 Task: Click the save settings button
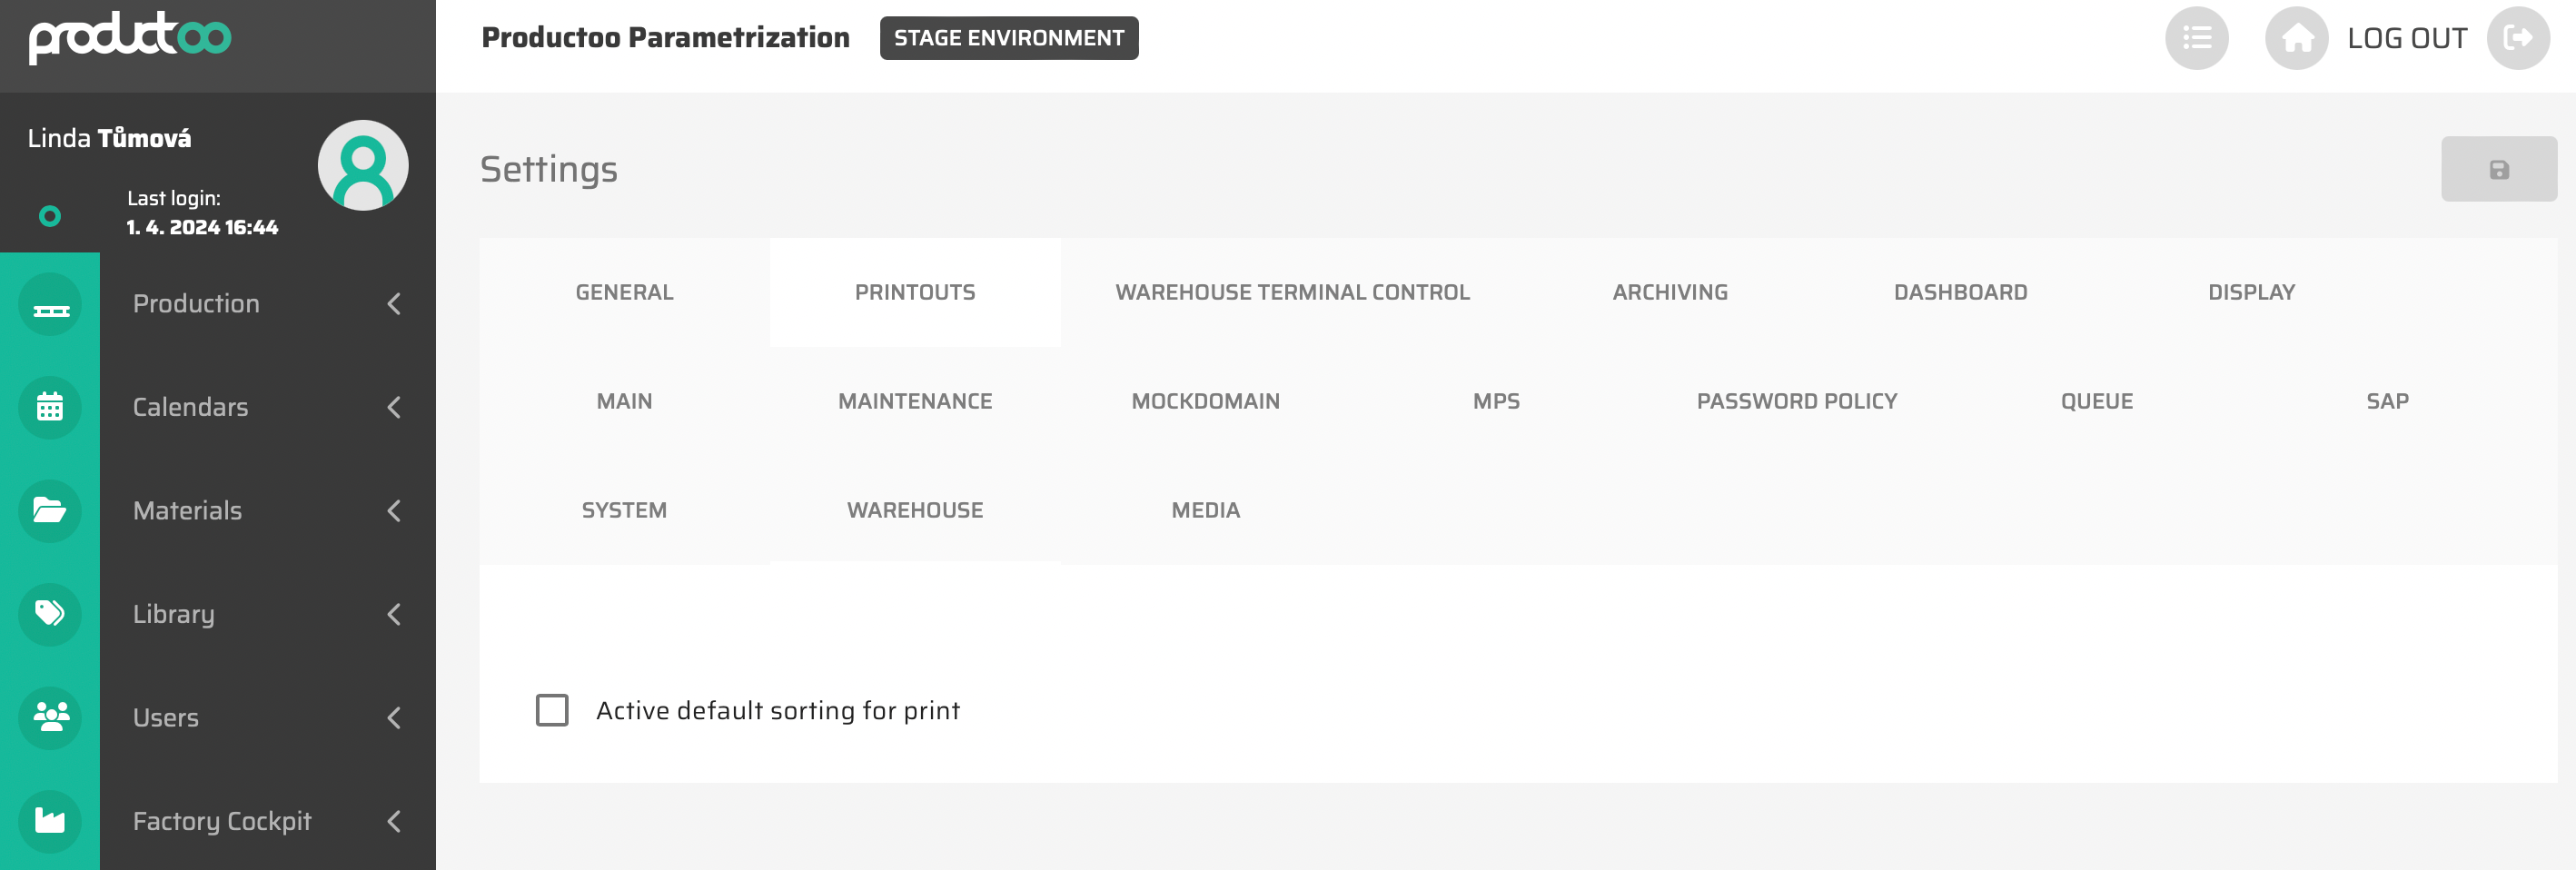point(2498,170)
